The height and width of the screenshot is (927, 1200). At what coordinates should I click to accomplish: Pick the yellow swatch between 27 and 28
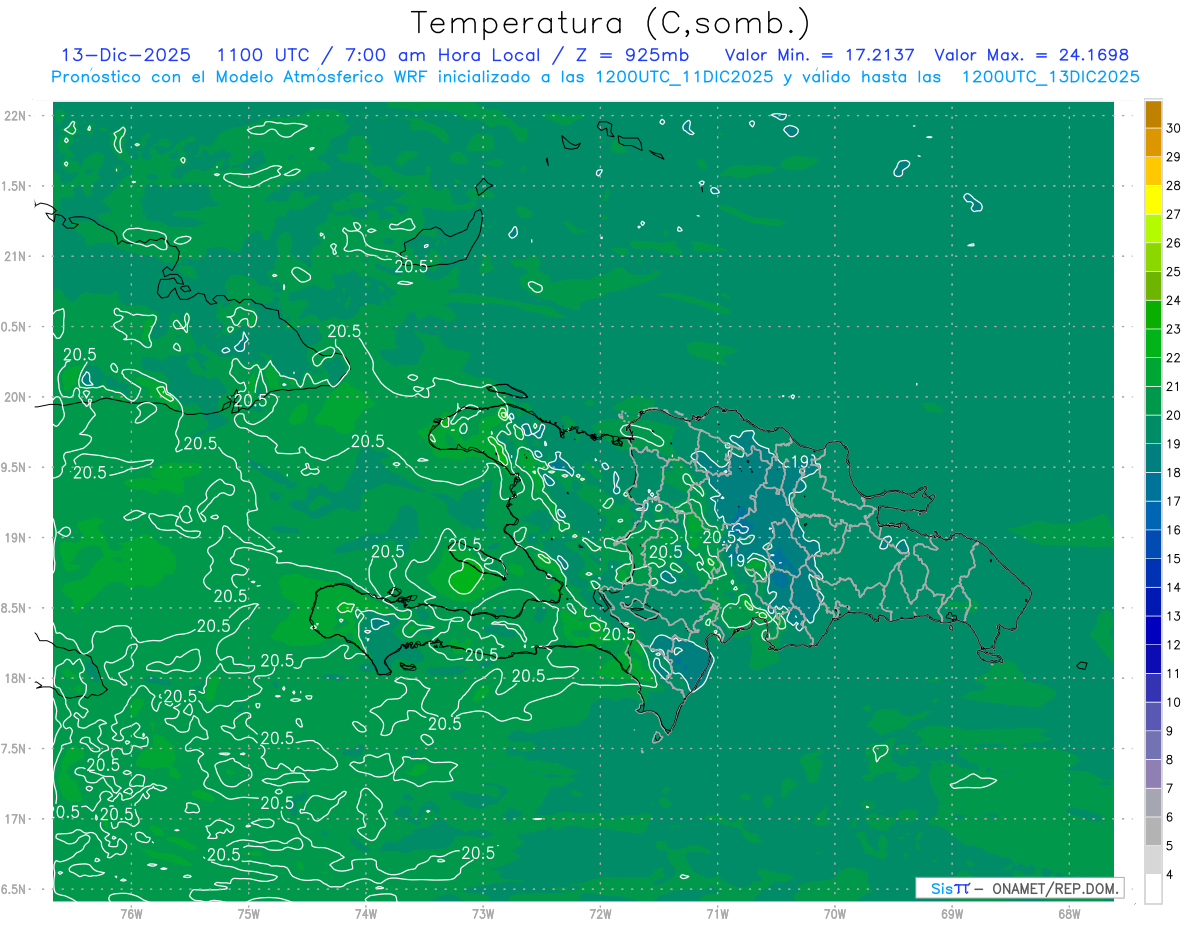[1153, 200]
